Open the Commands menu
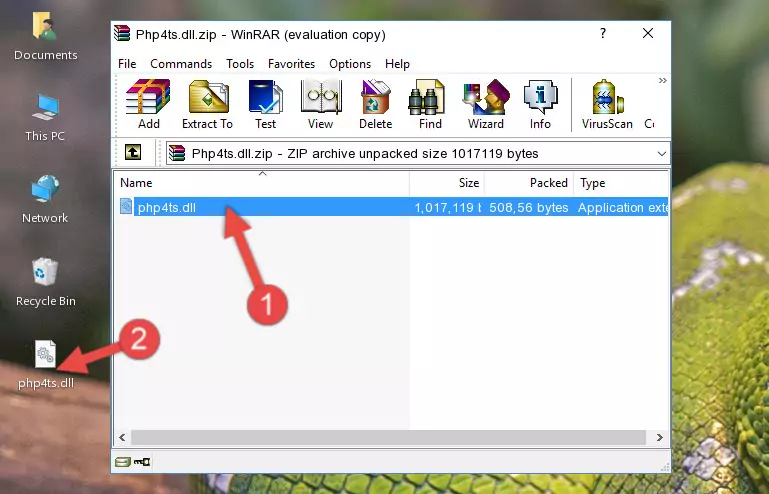This screenshot has height=494, width=769. click(181, 64)
